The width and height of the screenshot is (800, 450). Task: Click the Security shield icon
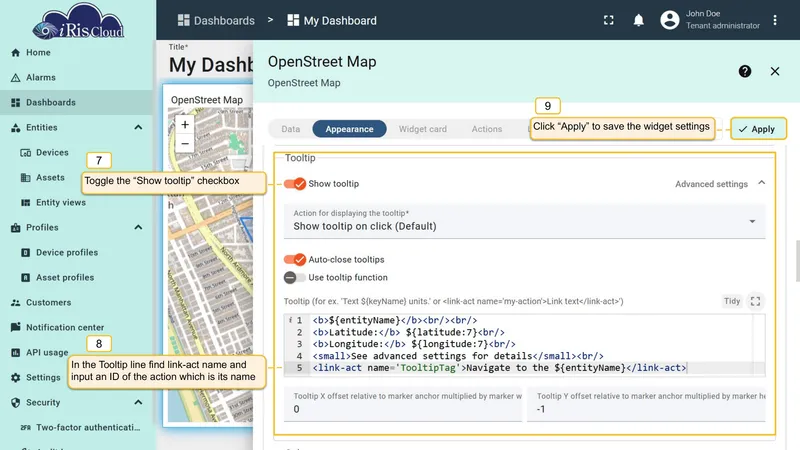tap(15, 403)
